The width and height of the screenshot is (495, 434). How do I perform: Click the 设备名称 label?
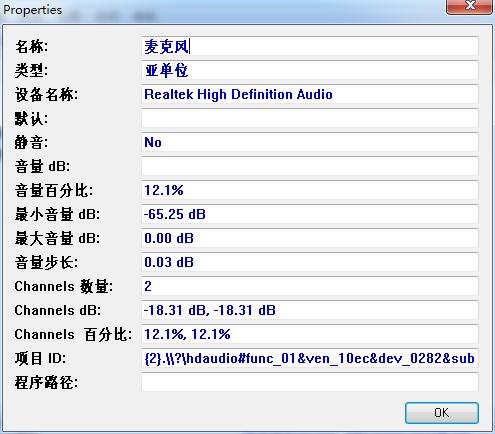point(46,95)
